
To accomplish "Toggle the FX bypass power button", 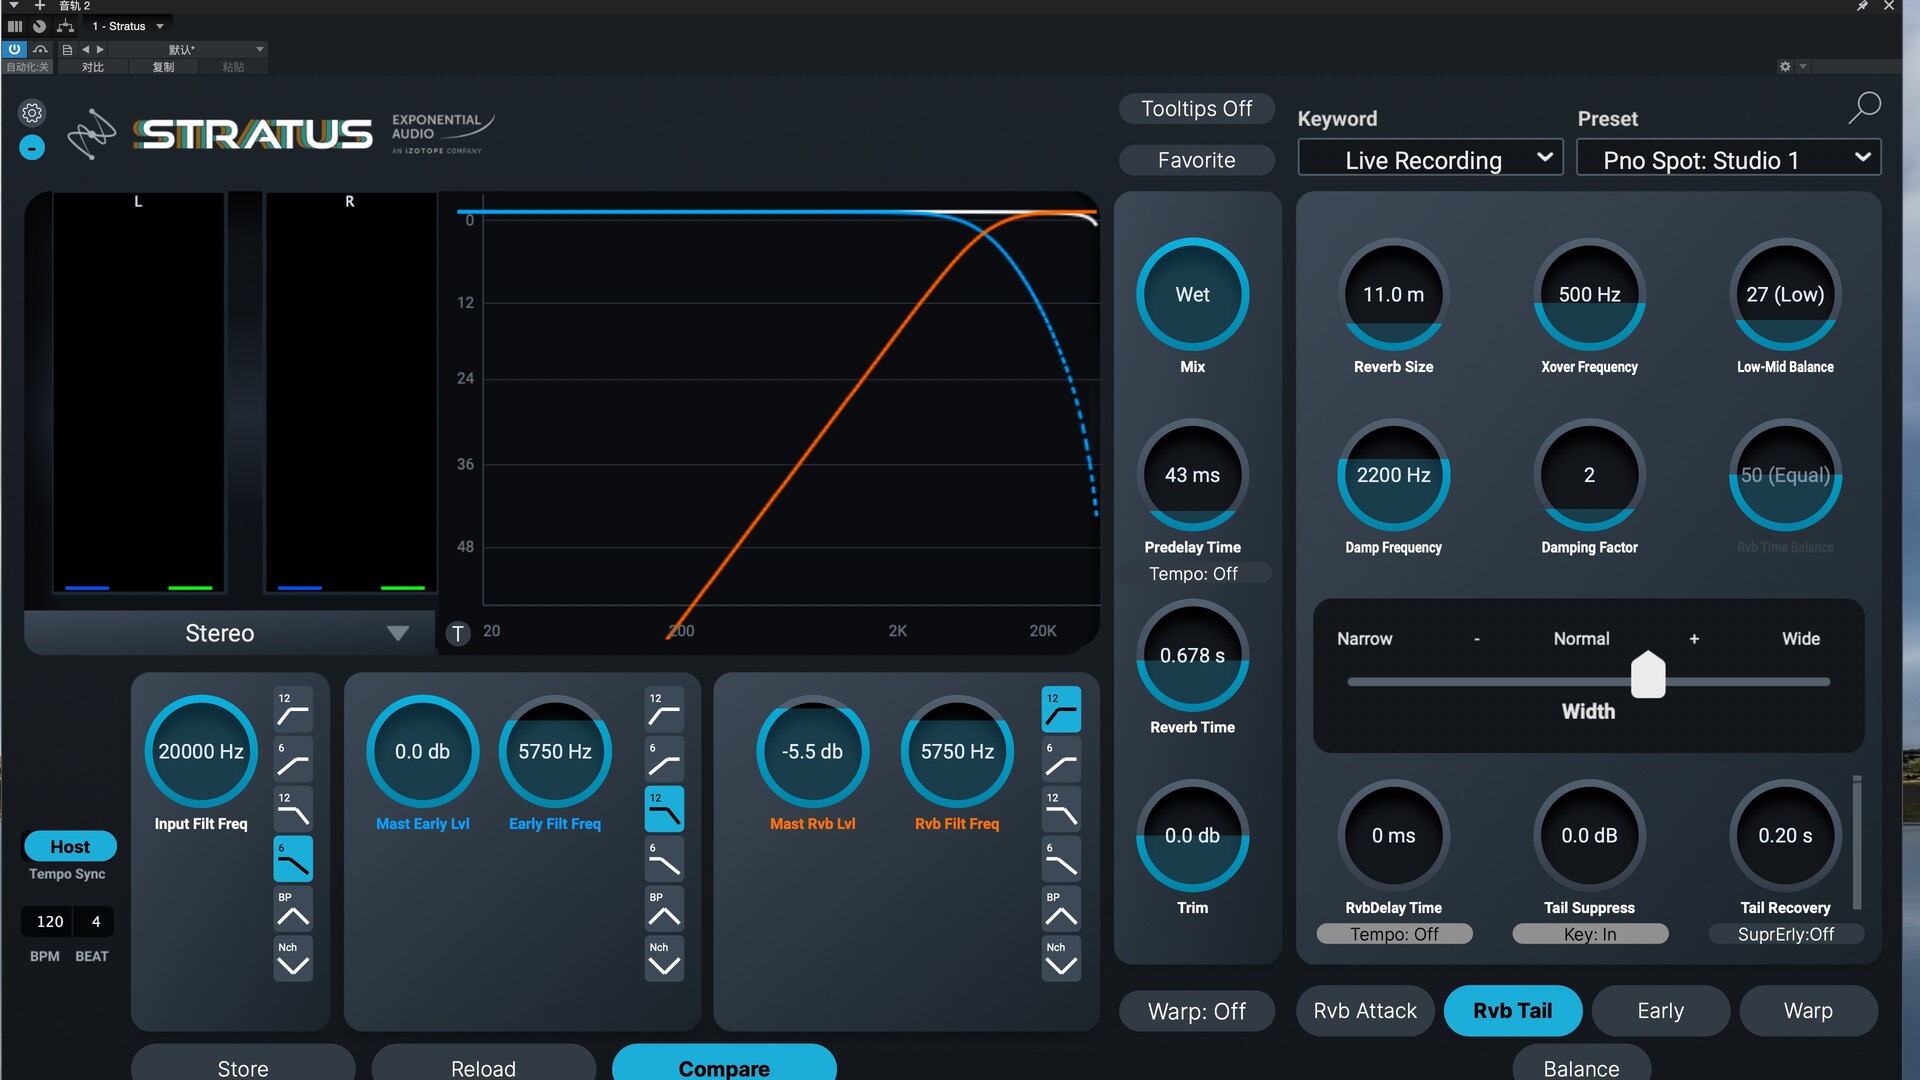I will 14,49.
